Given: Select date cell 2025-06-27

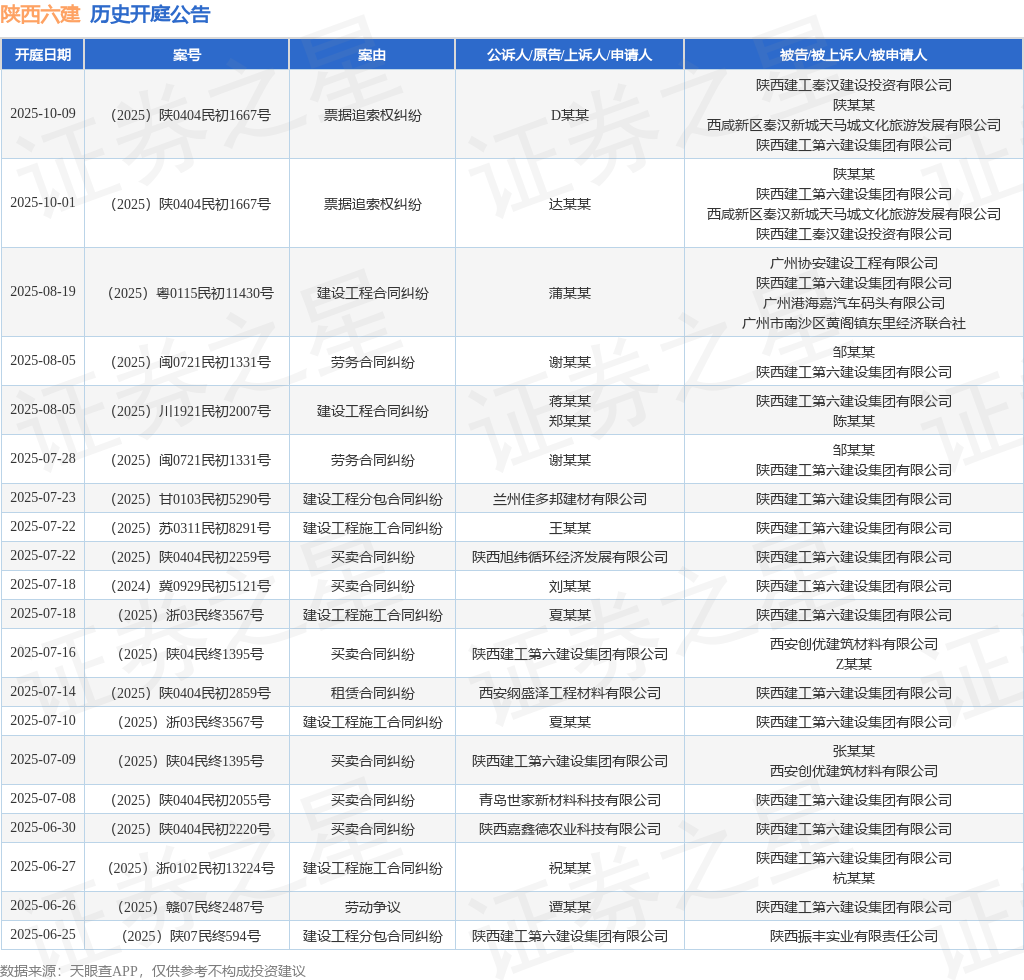Looking at the screenshot, I should click(43, 866).
